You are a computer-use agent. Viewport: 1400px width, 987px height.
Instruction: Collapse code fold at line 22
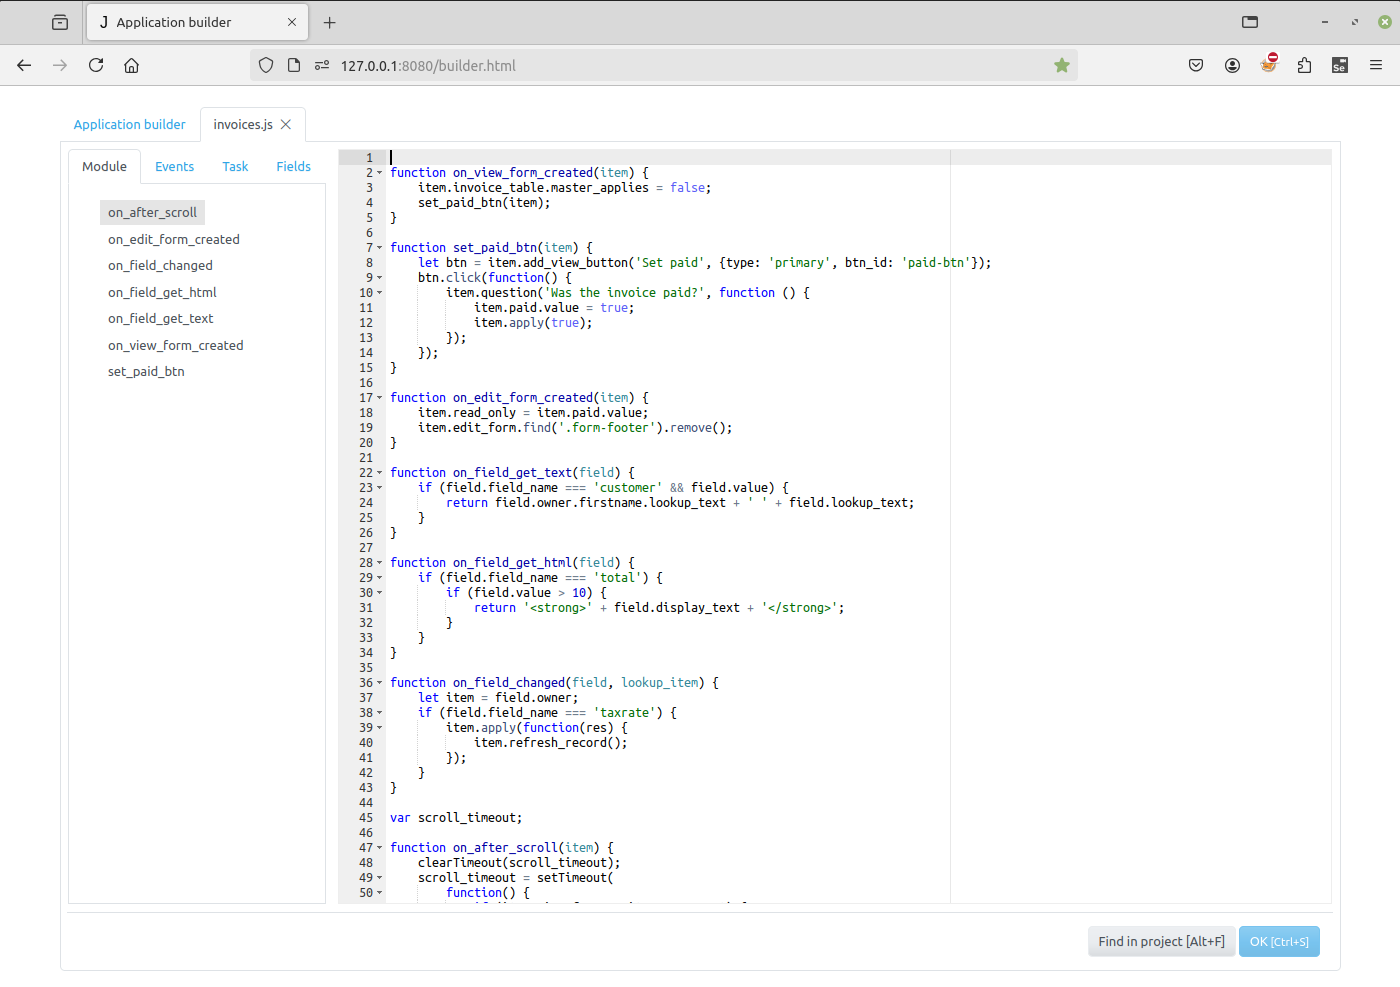coord(380,473)
